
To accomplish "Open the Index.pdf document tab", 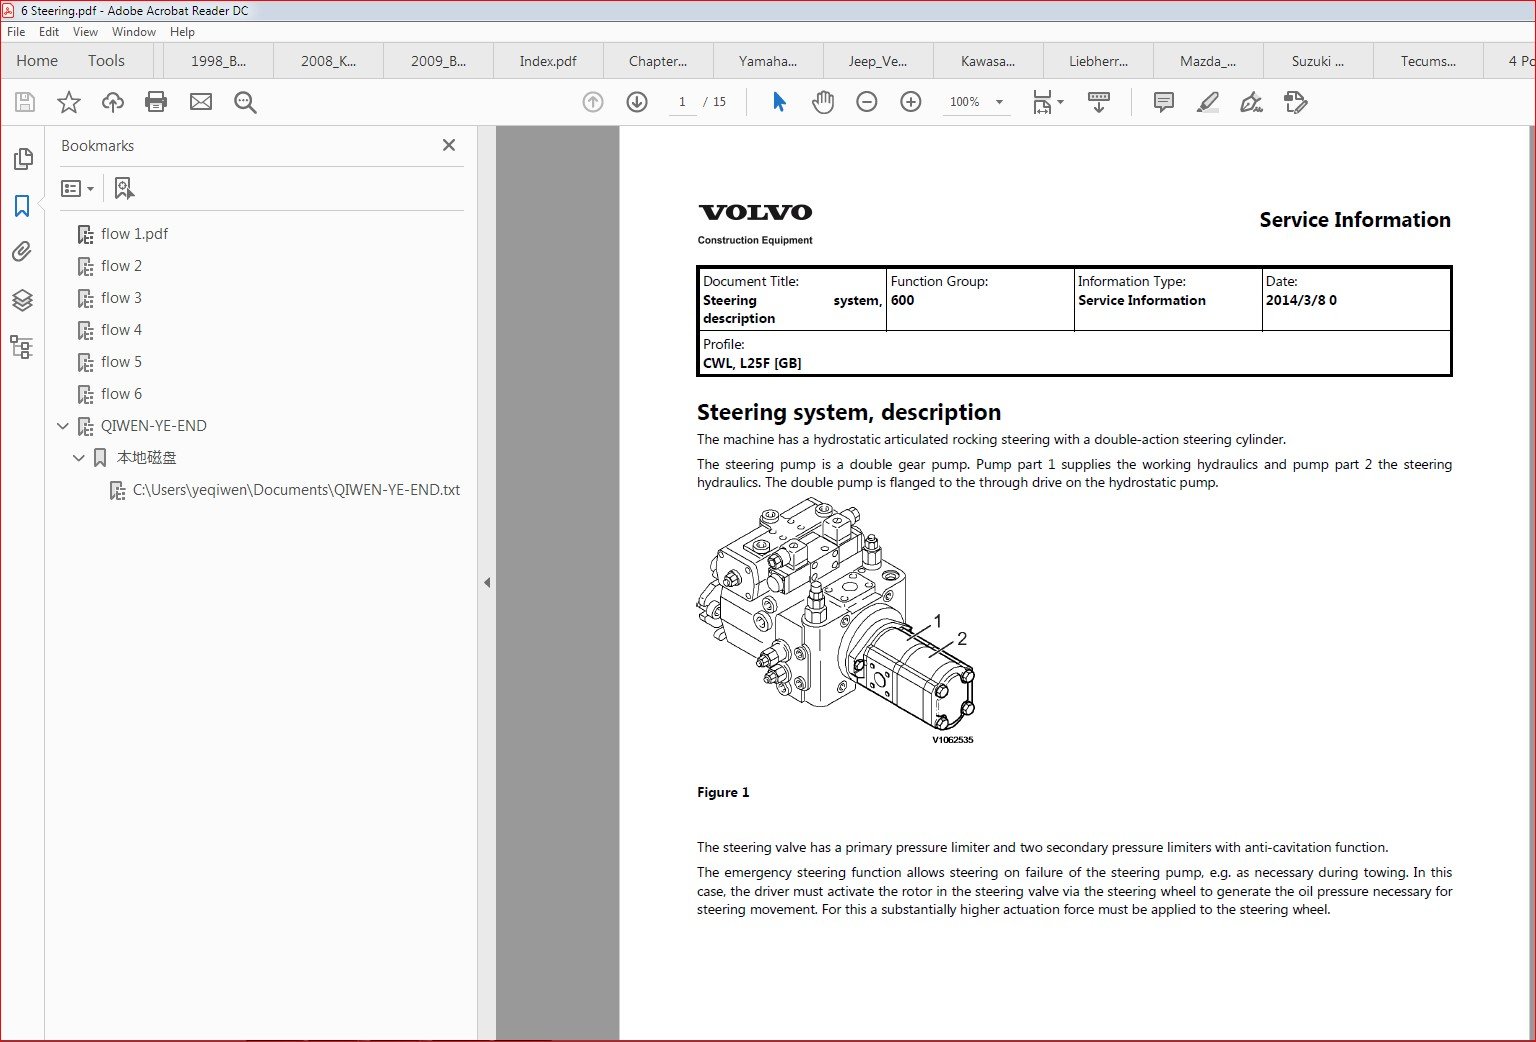I will pos(548,61).
